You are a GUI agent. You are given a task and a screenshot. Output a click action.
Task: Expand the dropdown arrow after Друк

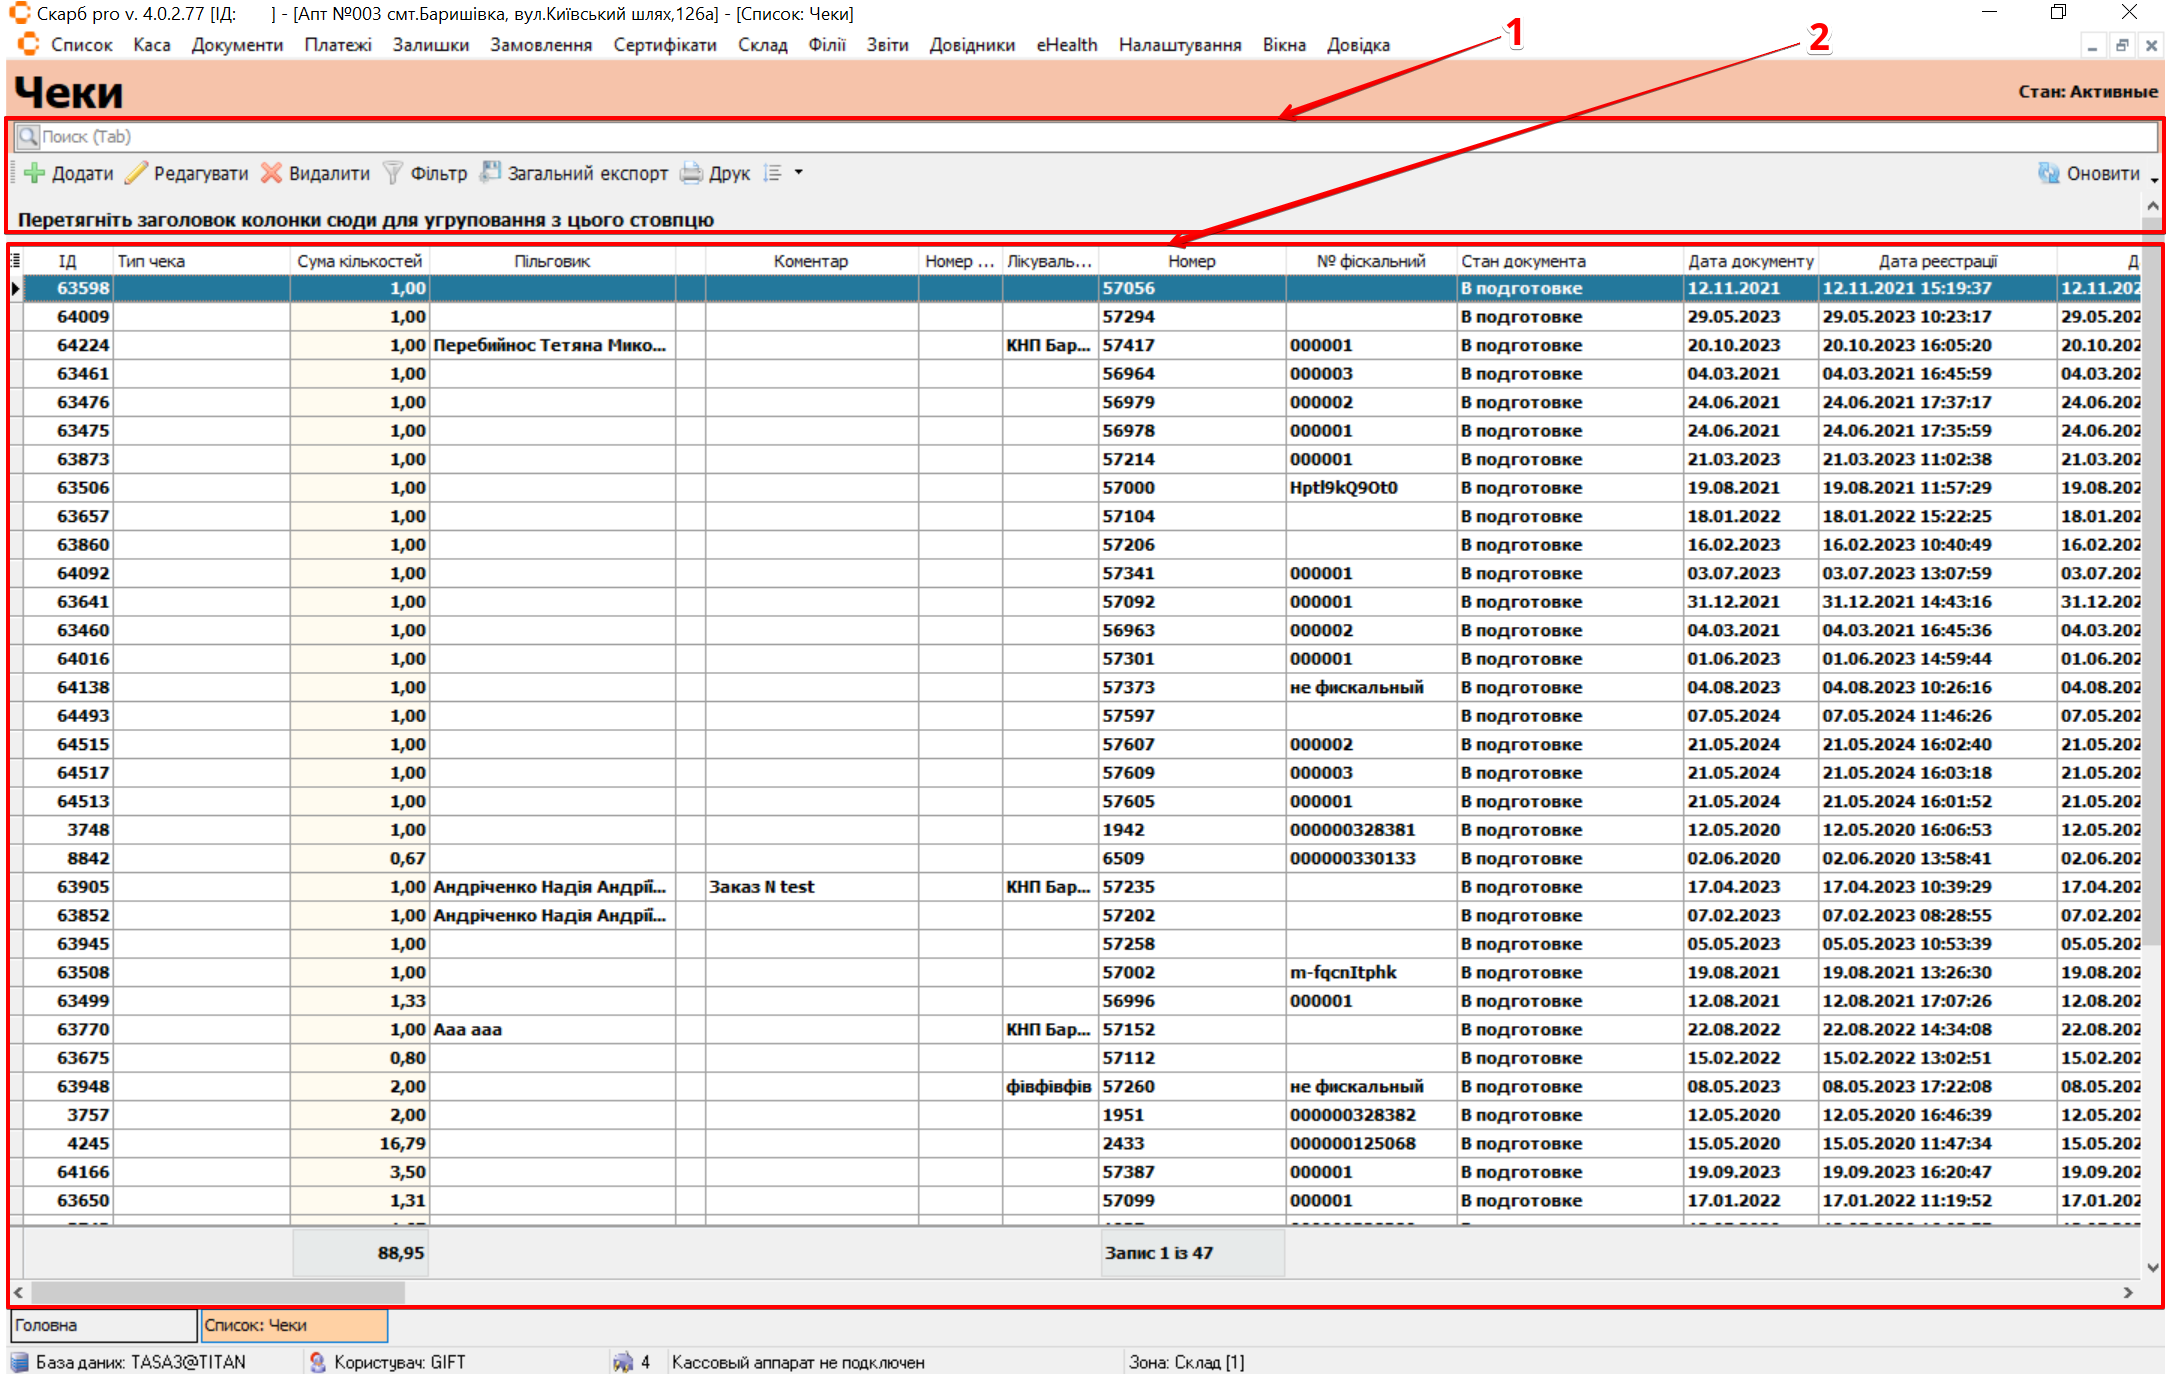tap(799, 173)
